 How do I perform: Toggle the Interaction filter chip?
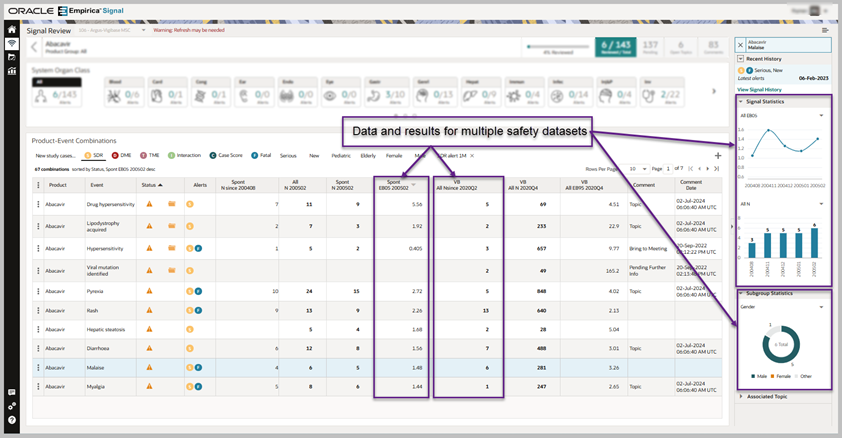(x=184, y=156)
